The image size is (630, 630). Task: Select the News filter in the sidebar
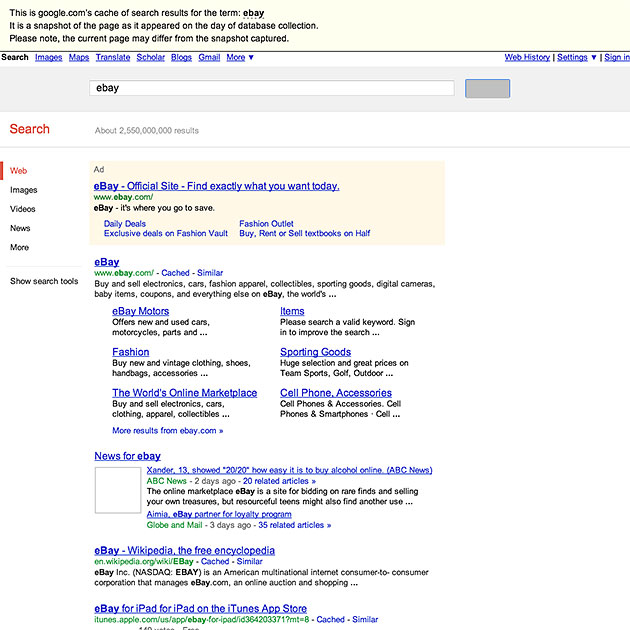tap(20, 228)
